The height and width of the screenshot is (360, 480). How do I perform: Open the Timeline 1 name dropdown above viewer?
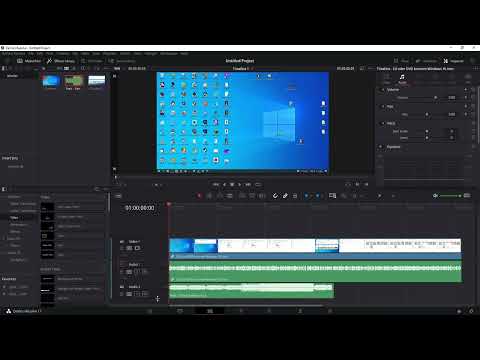pos(243,69)
